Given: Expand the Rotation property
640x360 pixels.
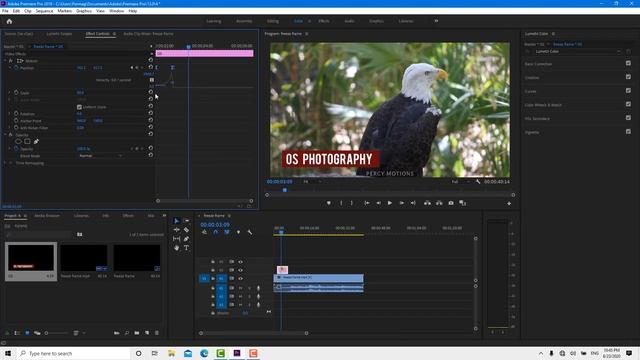Looking at the screenshot, I should pyautogui.click(x=10, y=113).
